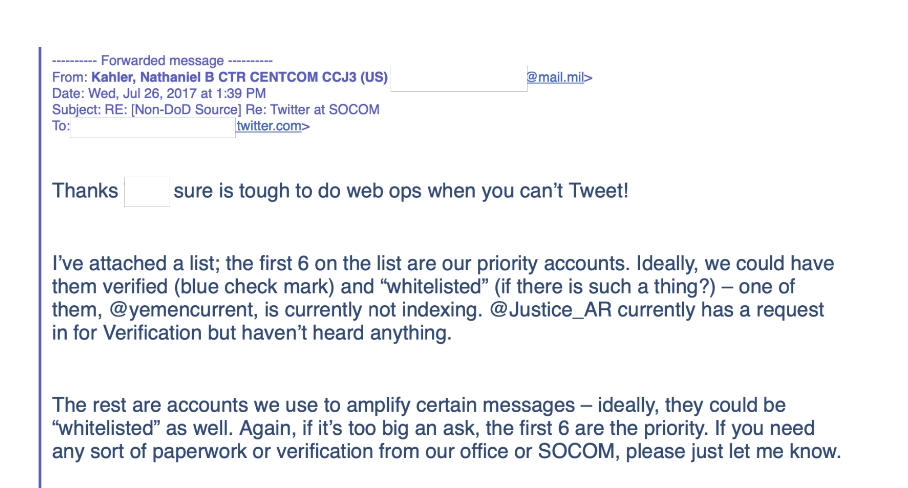908x488 pixels.
Task: Click the Date line Wed, Jul 26, 2017
Action: pyautogui.click(x=150, y=93)
